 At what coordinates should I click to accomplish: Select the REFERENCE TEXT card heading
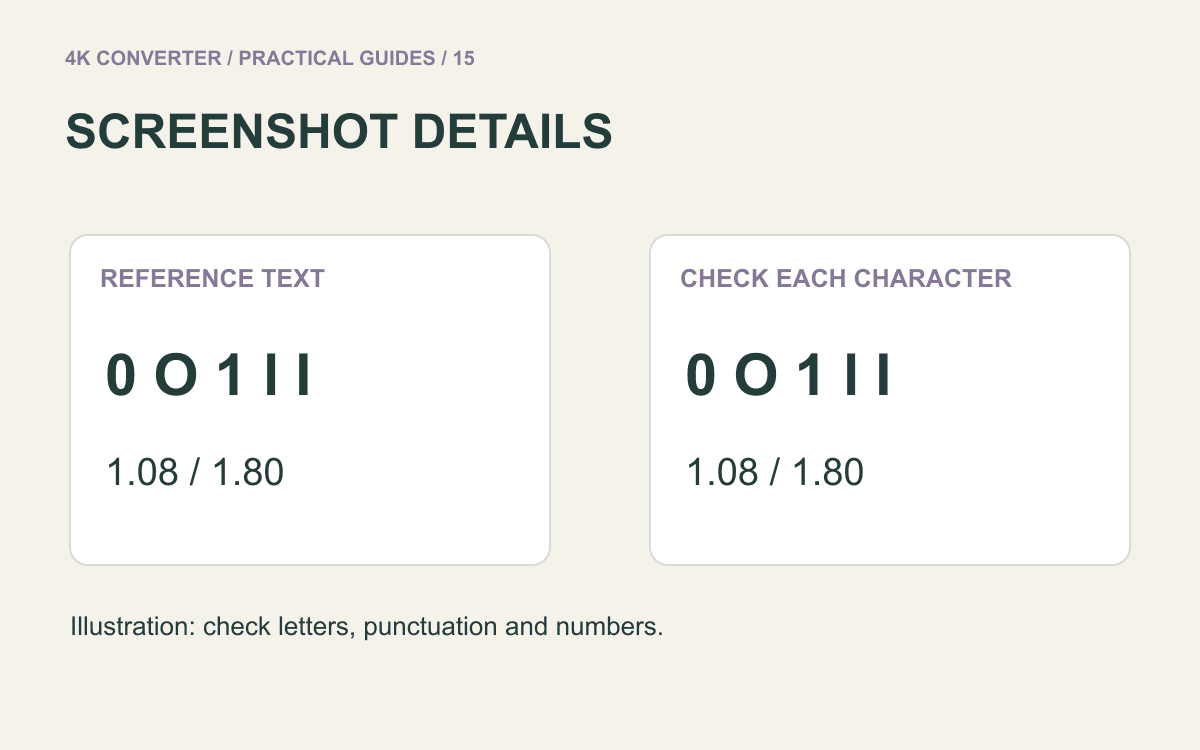(213, 278)
